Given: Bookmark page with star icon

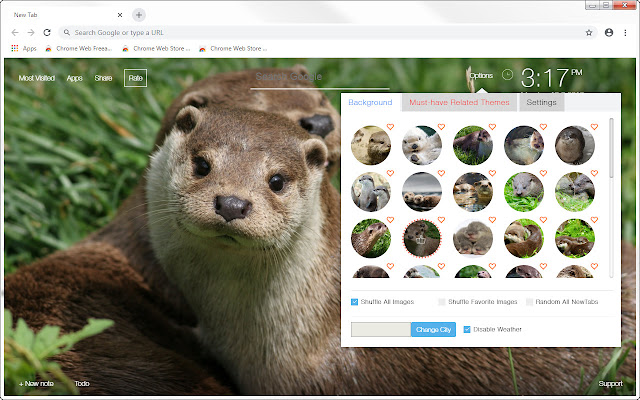Looking at the screenshot, I should pyautogui.click(x=589, y=32).
